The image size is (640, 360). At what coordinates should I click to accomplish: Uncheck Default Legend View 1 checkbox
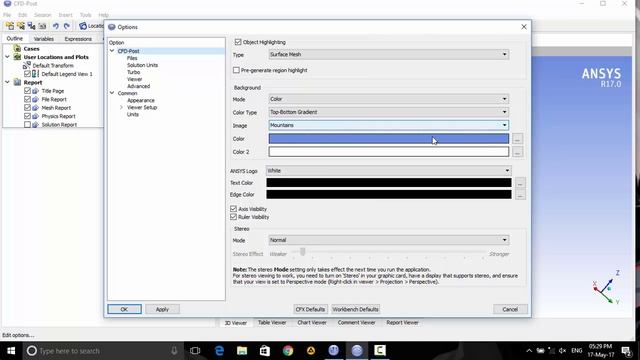click(x=27, y=74)
